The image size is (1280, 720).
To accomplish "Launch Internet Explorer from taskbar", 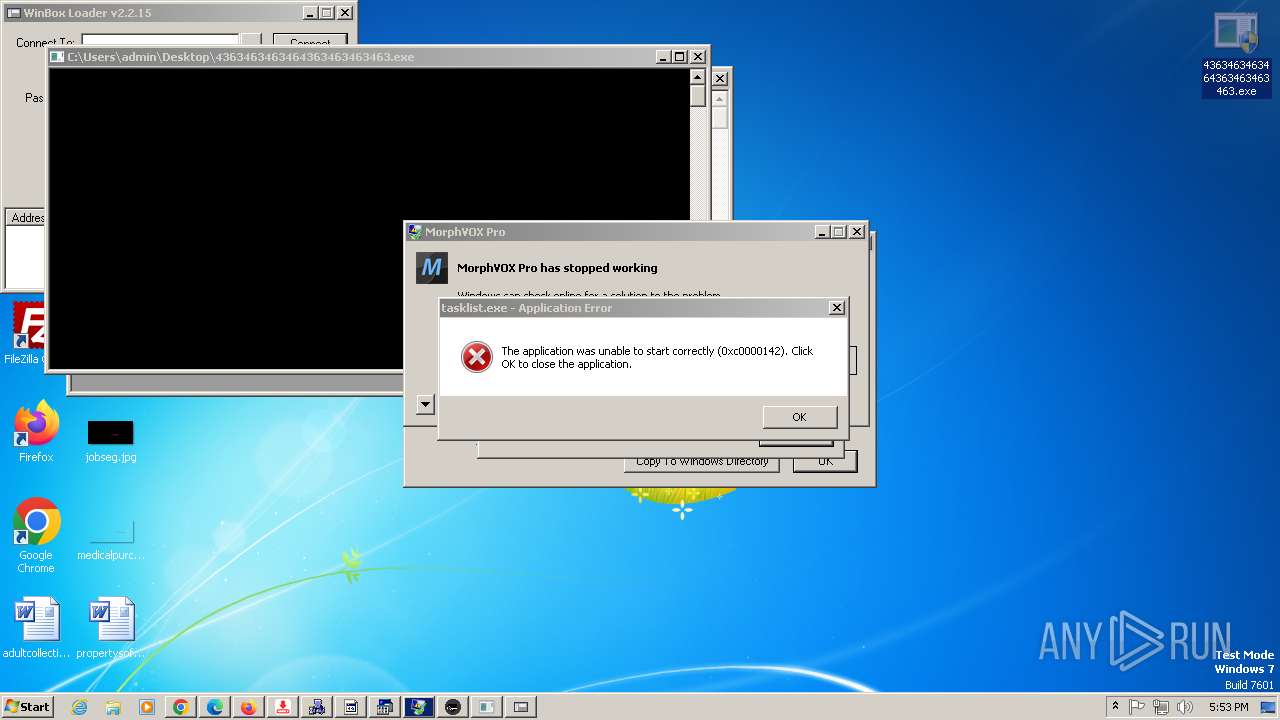I will 79,707.
